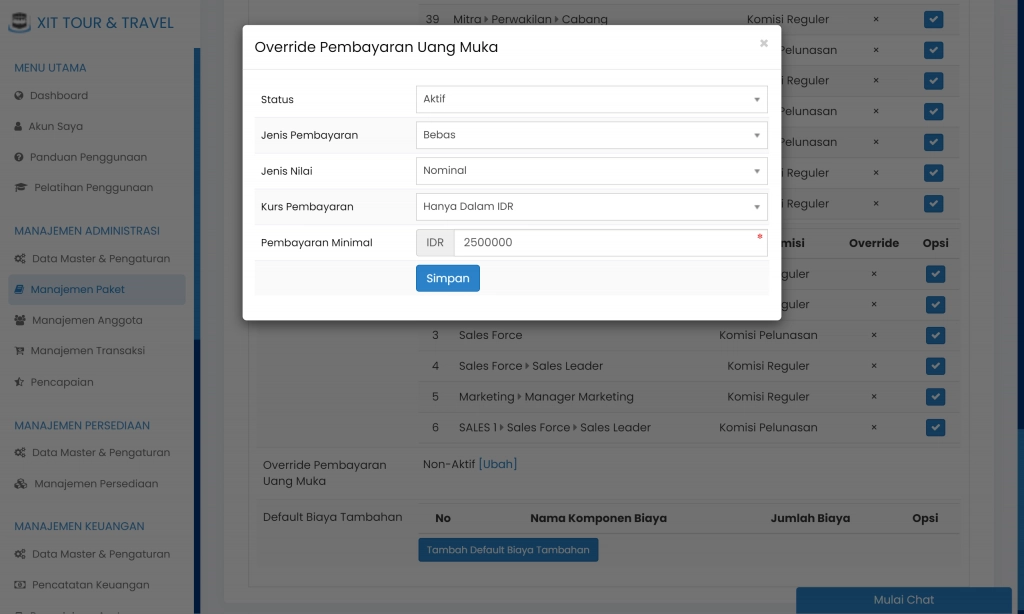Click the Pembayaran Minimal amount field
This screenshot has width=1024, height=614.
pyautogui.click(x=608, y=243)
